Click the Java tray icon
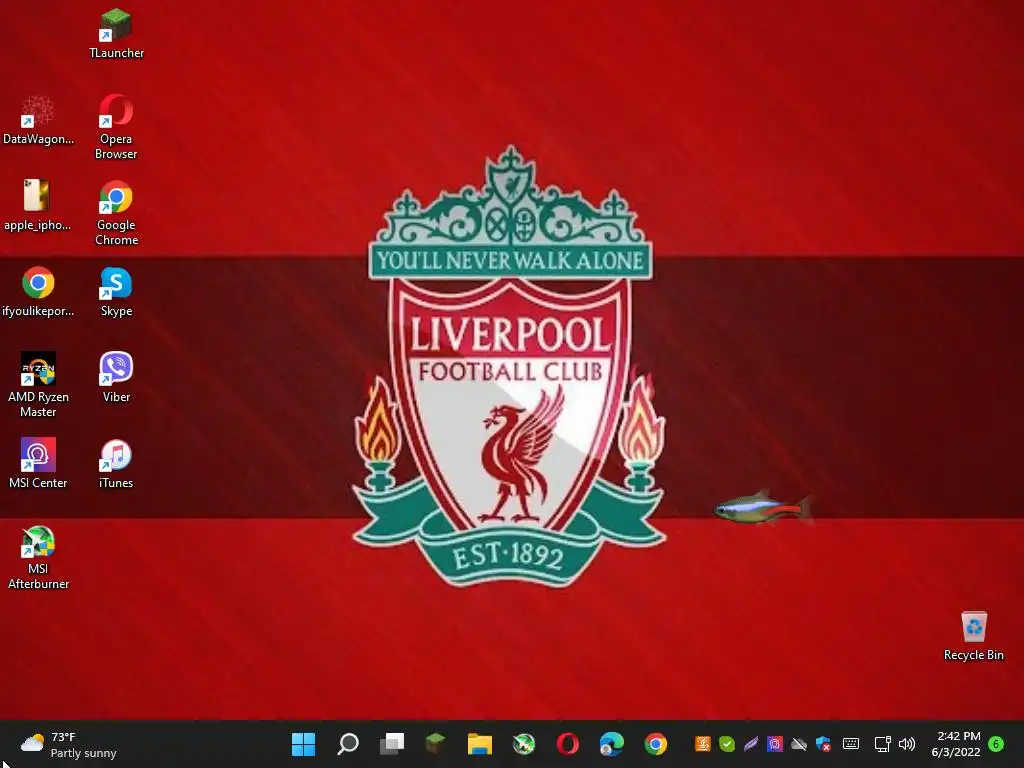Image resolution: width=1024 pixels, height=768 pixels. 703,744
